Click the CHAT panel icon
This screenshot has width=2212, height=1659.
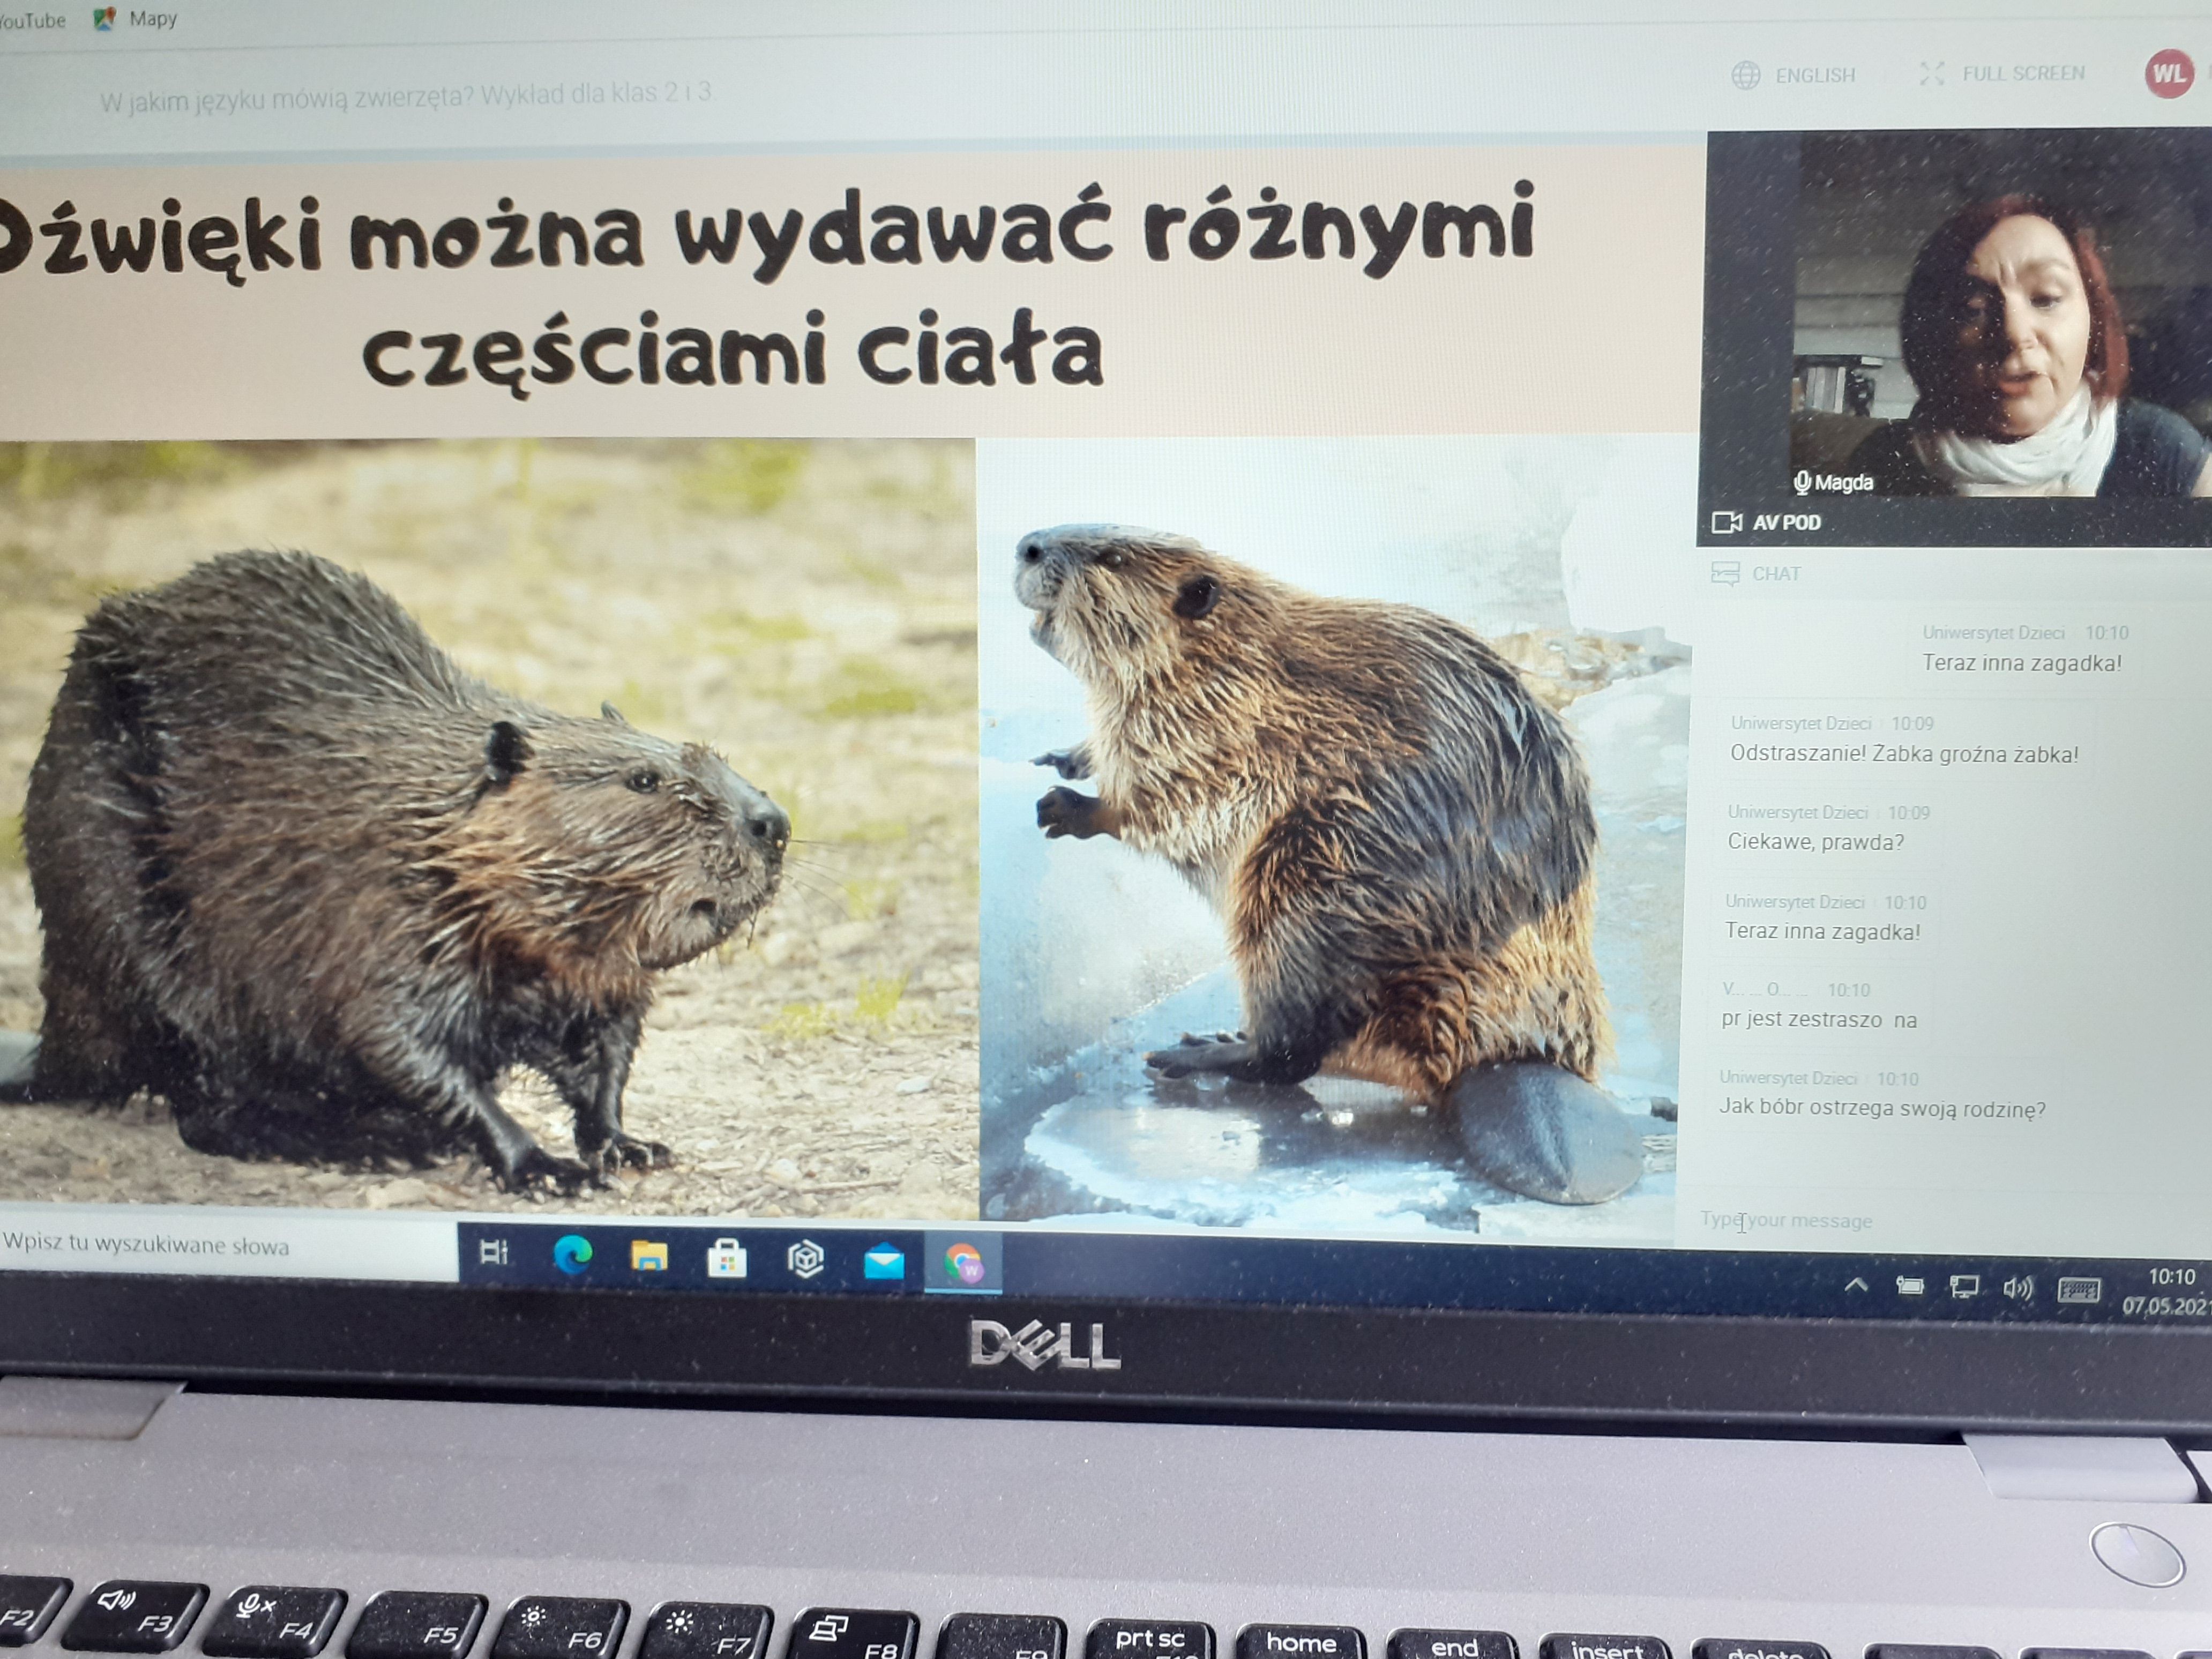(1725, 574)
